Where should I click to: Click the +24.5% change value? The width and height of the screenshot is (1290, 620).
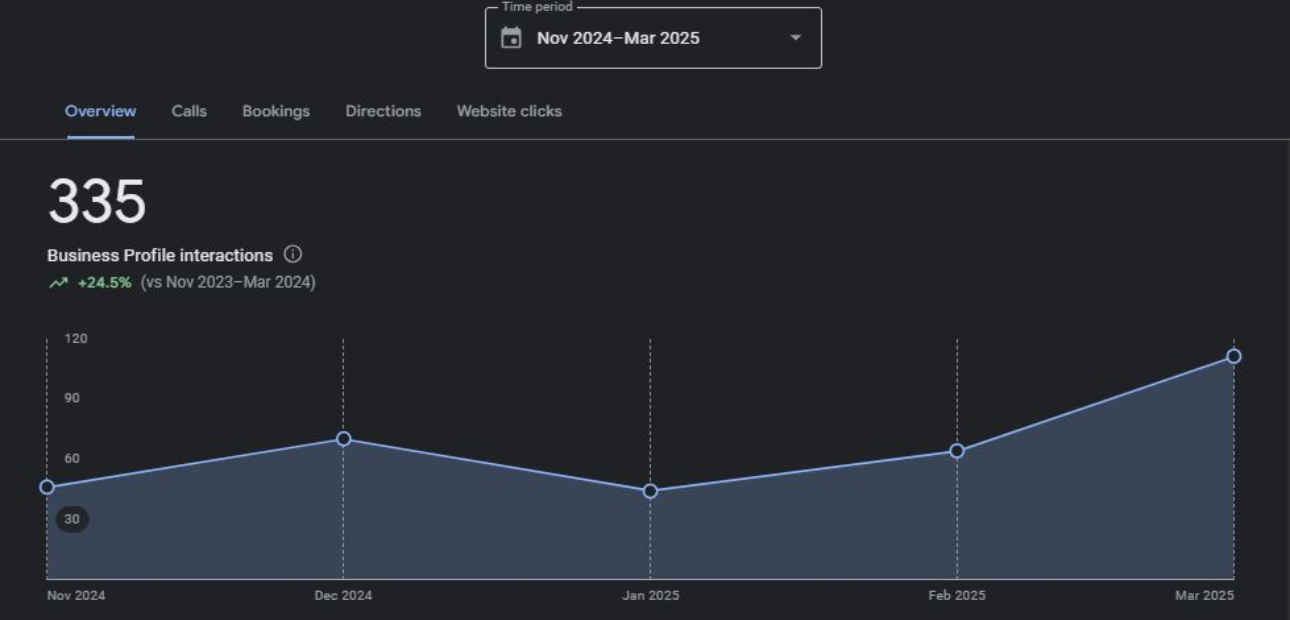tap(104, 283)
